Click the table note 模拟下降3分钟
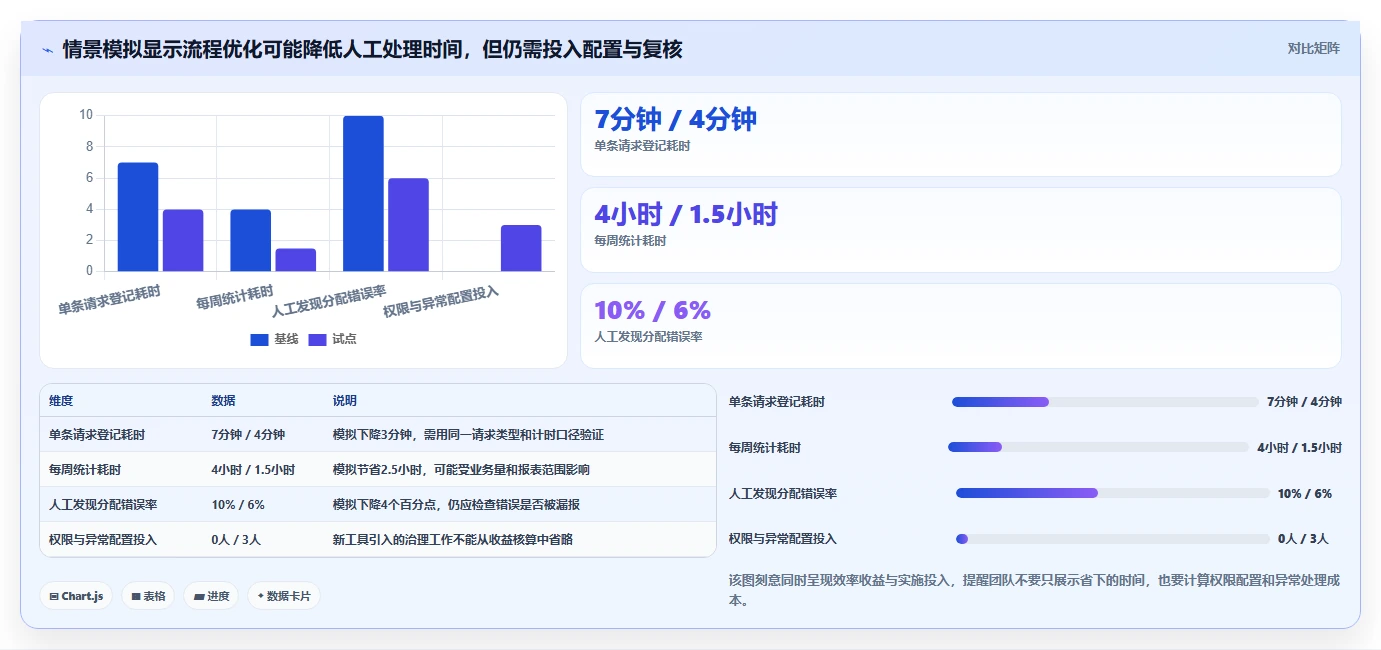This screenshot has height=650, width=1381. coord(468,435)
